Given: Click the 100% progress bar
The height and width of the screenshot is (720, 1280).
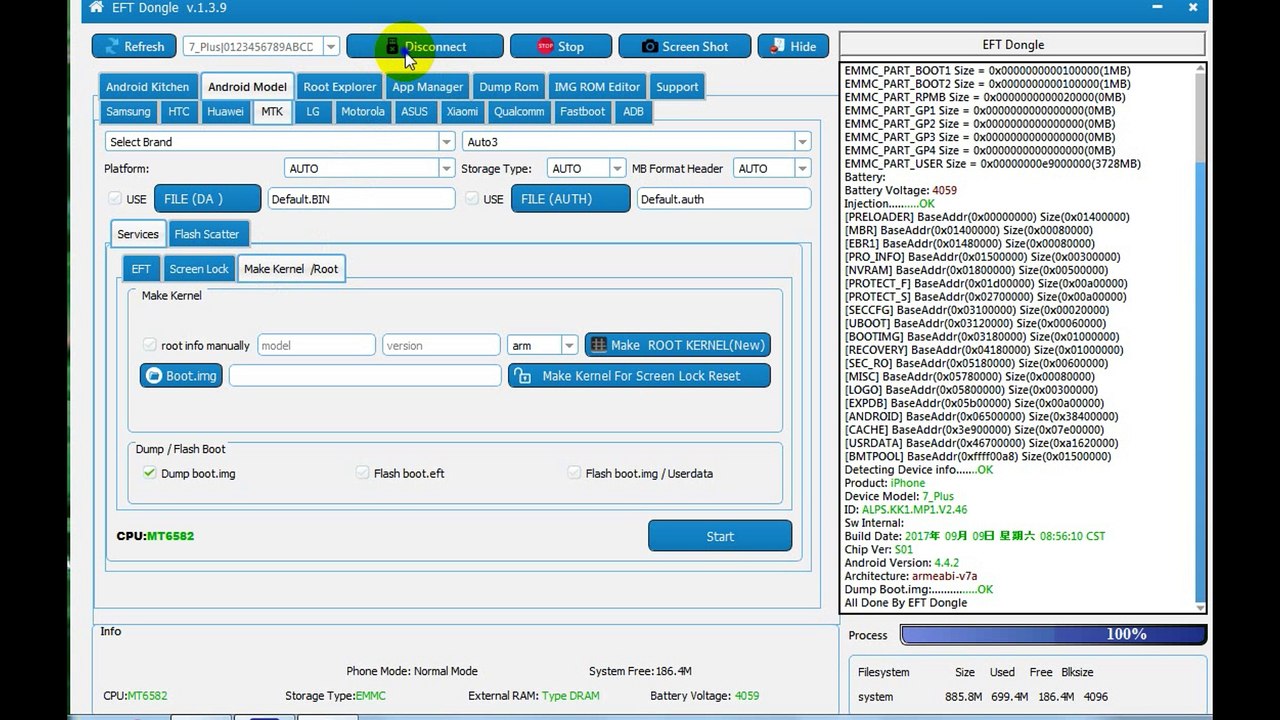Looking at the screenshot, I should point(1054,634).
